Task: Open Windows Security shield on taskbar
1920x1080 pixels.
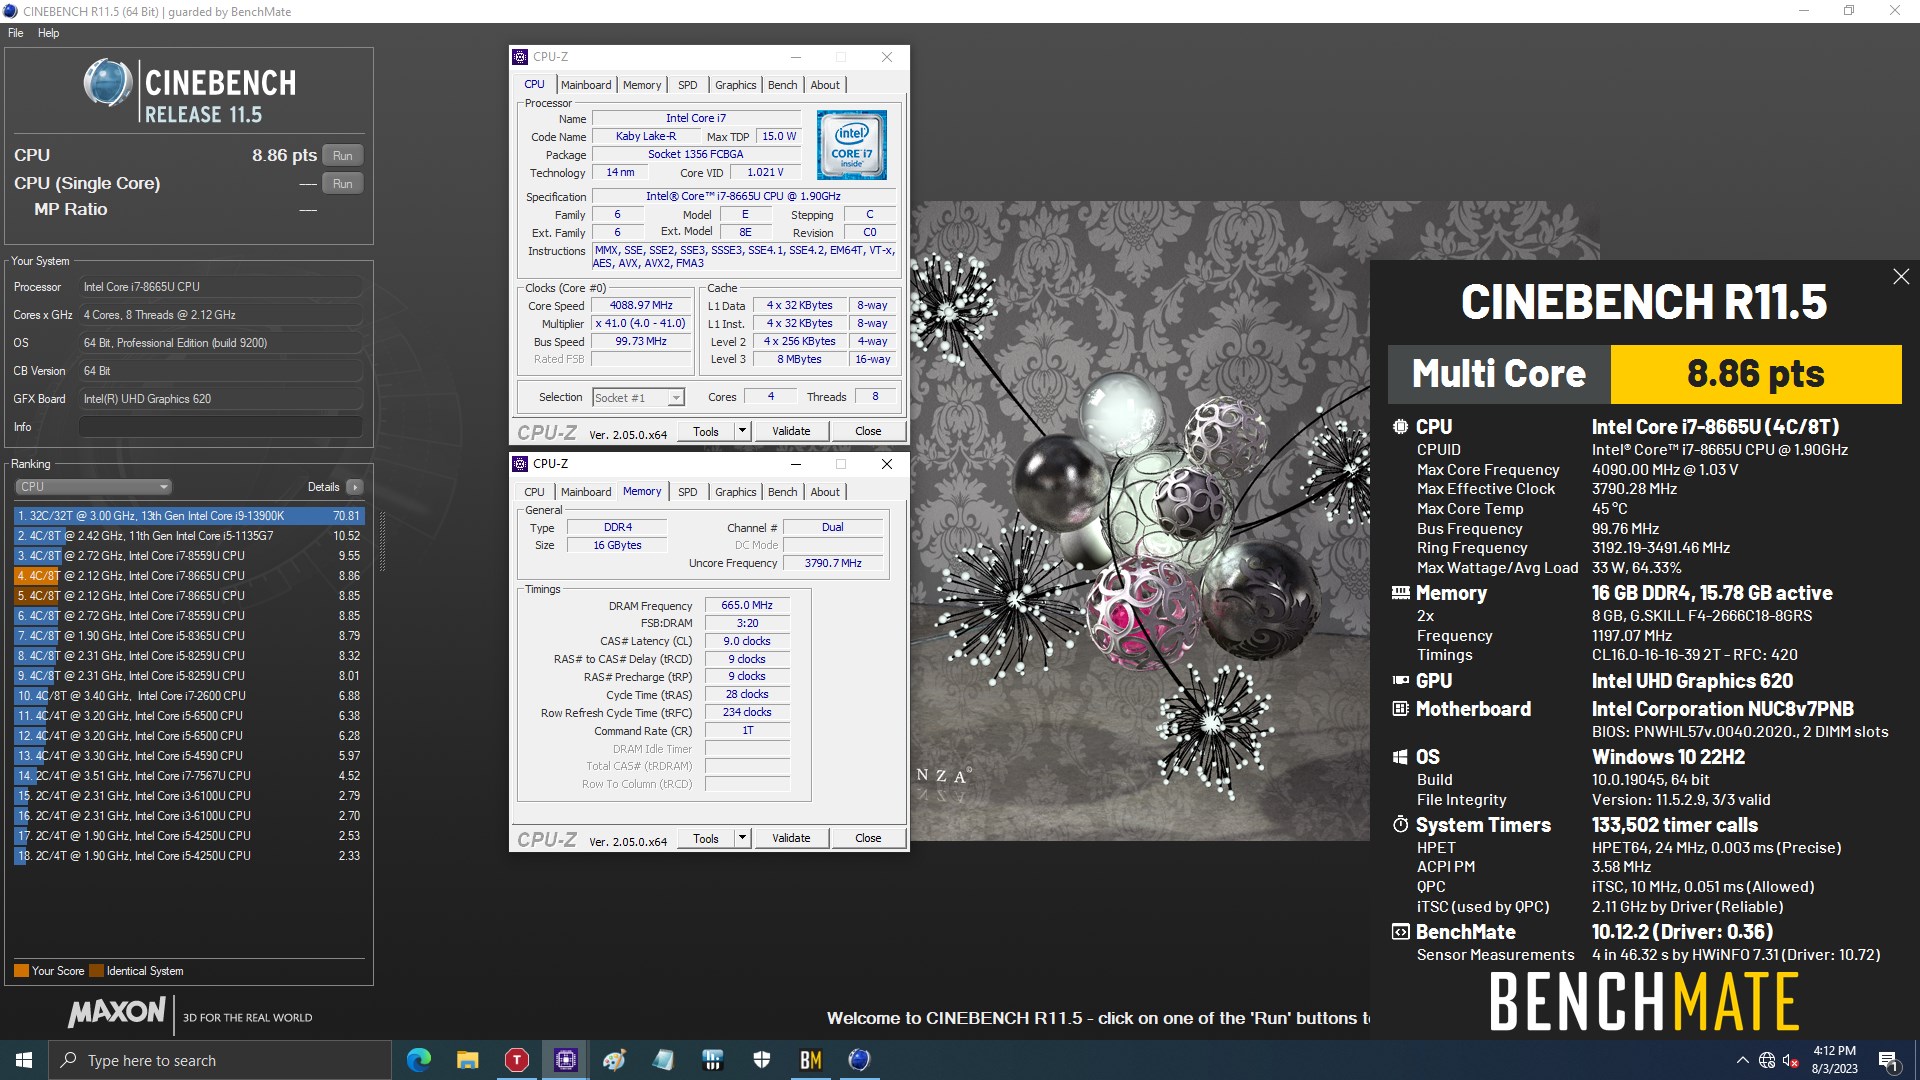Action: 762,1060
